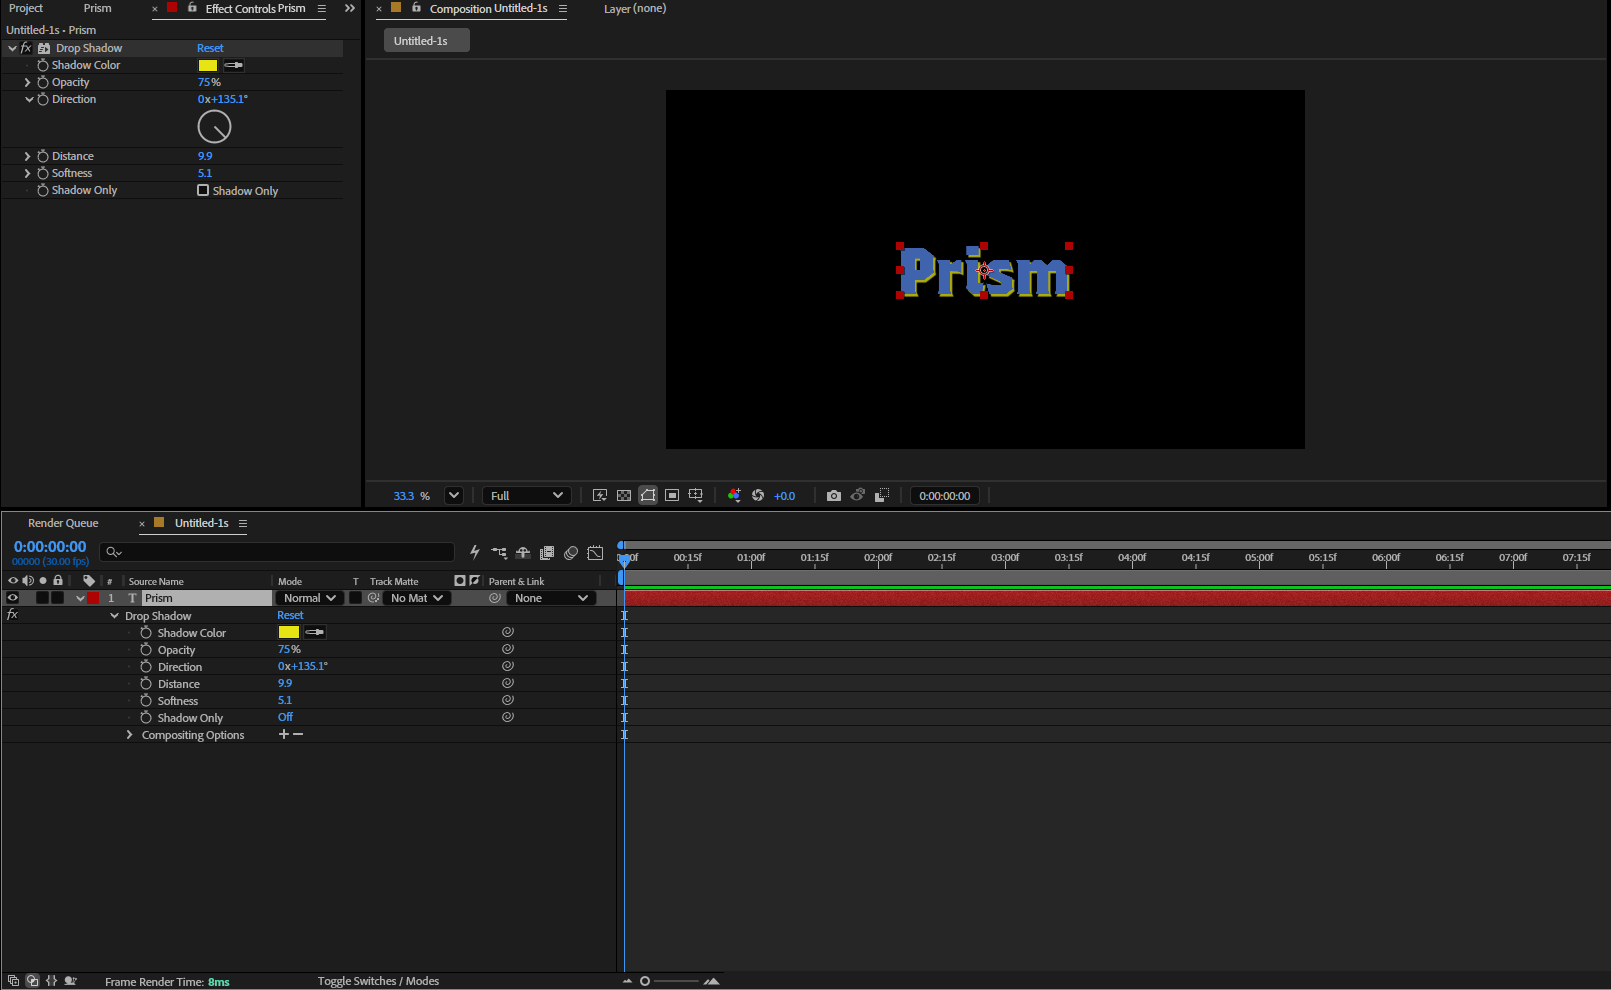Toggle Effect Controls panel lock icon
This screenshot has width=1611, height=990.
192,8
